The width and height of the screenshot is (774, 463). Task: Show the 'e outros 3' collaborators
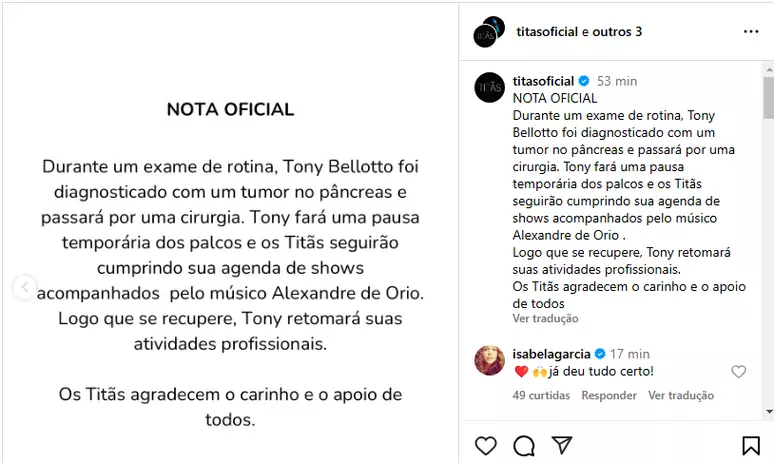pos(612,32)
